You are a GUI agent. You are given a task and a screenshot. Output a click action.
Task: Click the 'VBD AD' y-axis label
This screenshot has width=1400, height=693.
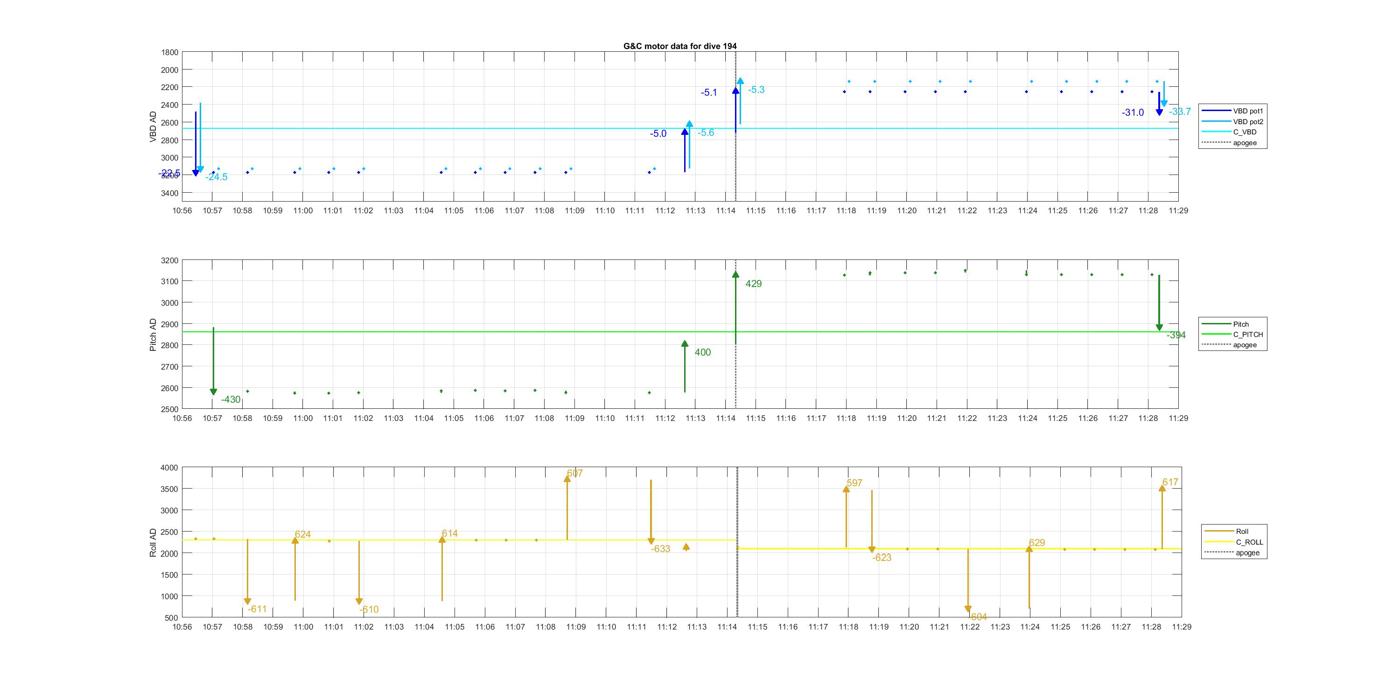(154, 126)
